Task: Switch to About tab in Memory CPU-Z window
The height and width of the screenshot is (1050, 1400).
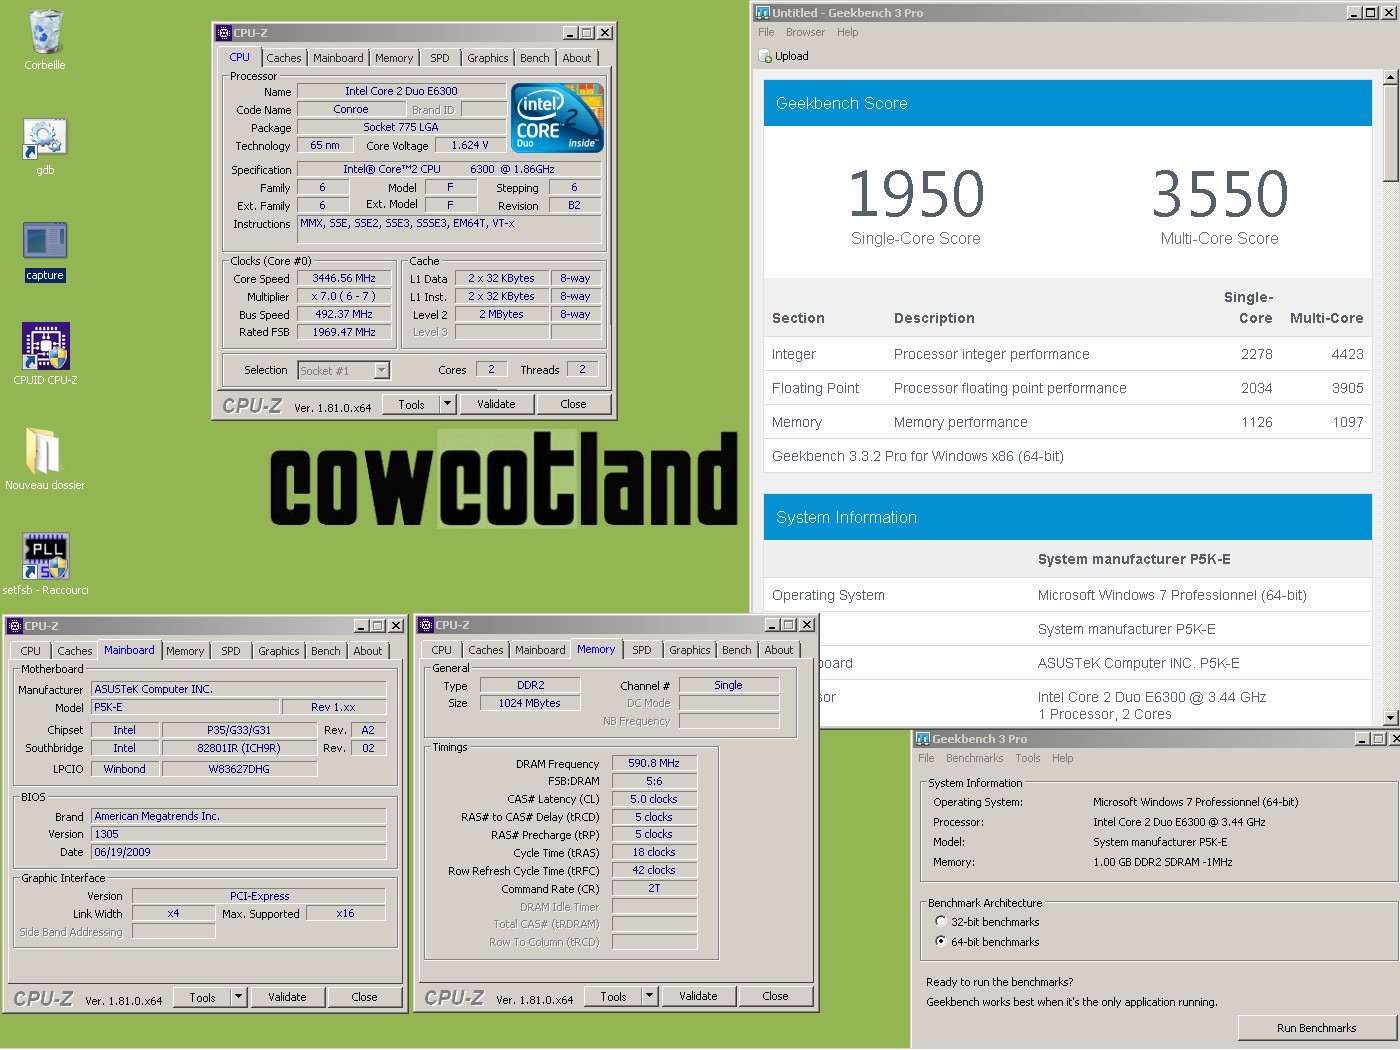Action: (x=779, y=650)
